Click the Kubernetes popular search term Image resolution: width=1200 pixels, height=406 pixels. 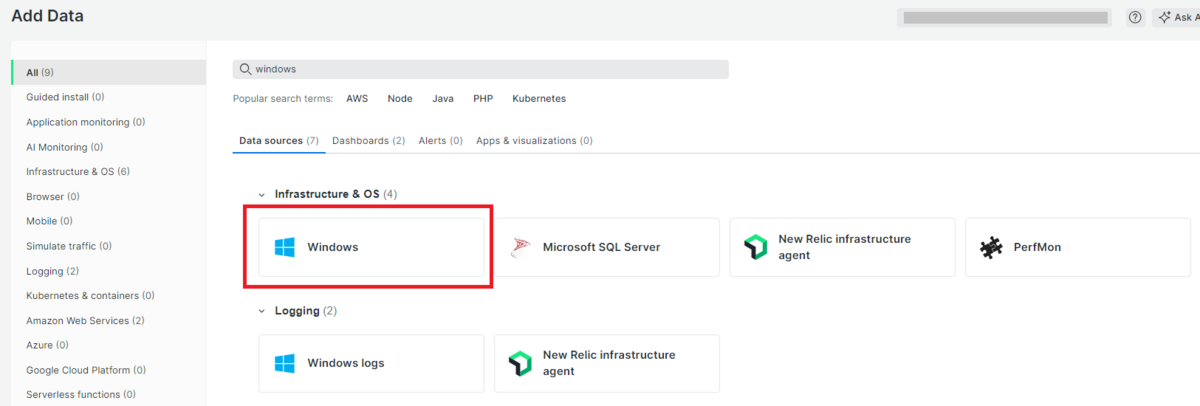[539, 99]
